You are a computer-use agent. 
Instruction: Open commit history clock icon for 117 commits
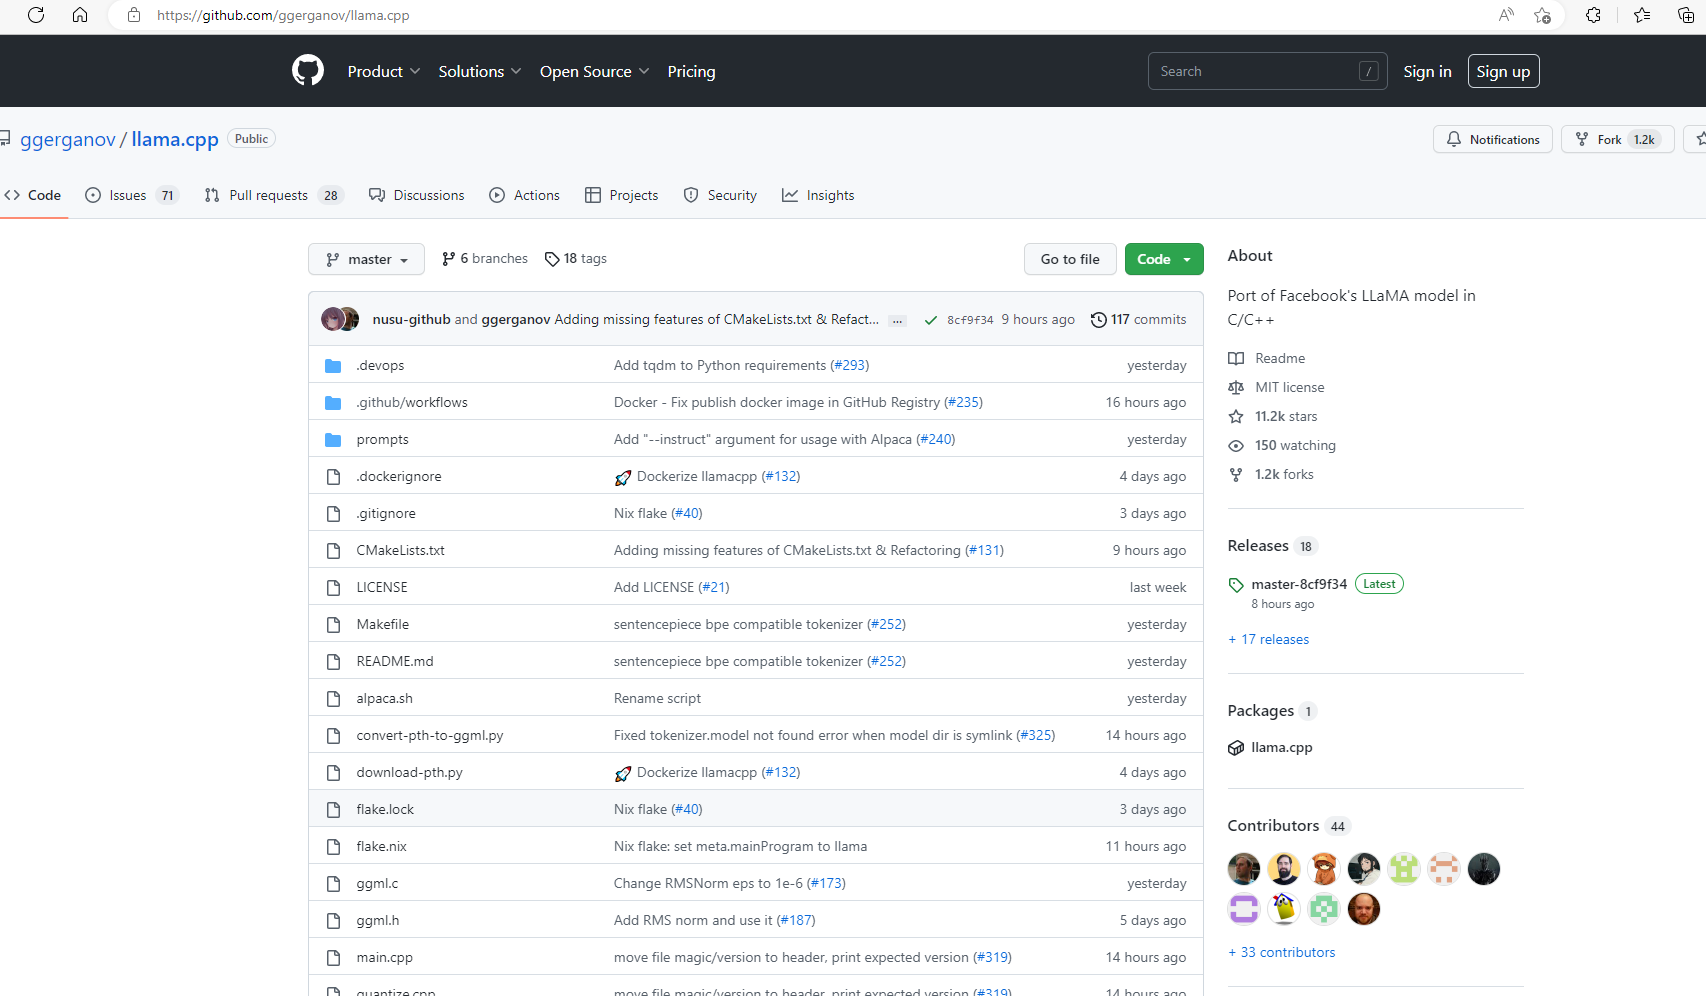point(1098,320)
